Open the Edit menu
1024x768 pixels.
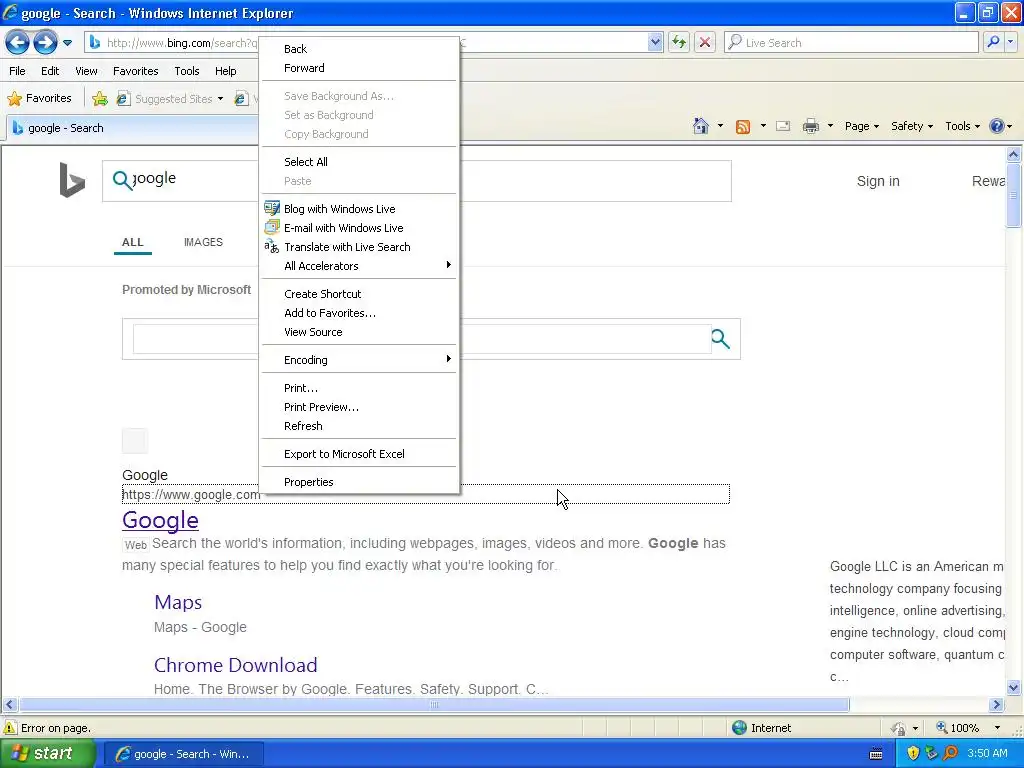[x=50, y=71]
